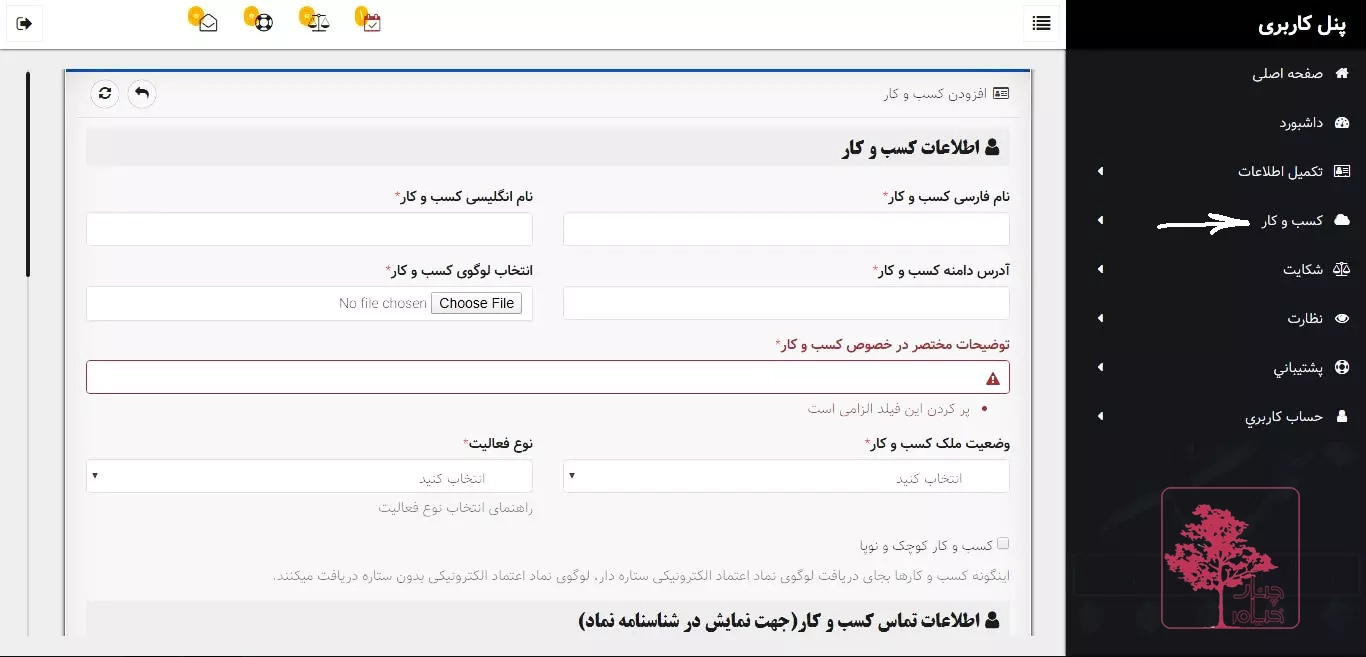This screenshot has width=1366, height=657.
Task: Open the scales complaints icon in top bar
Action: 319,23
